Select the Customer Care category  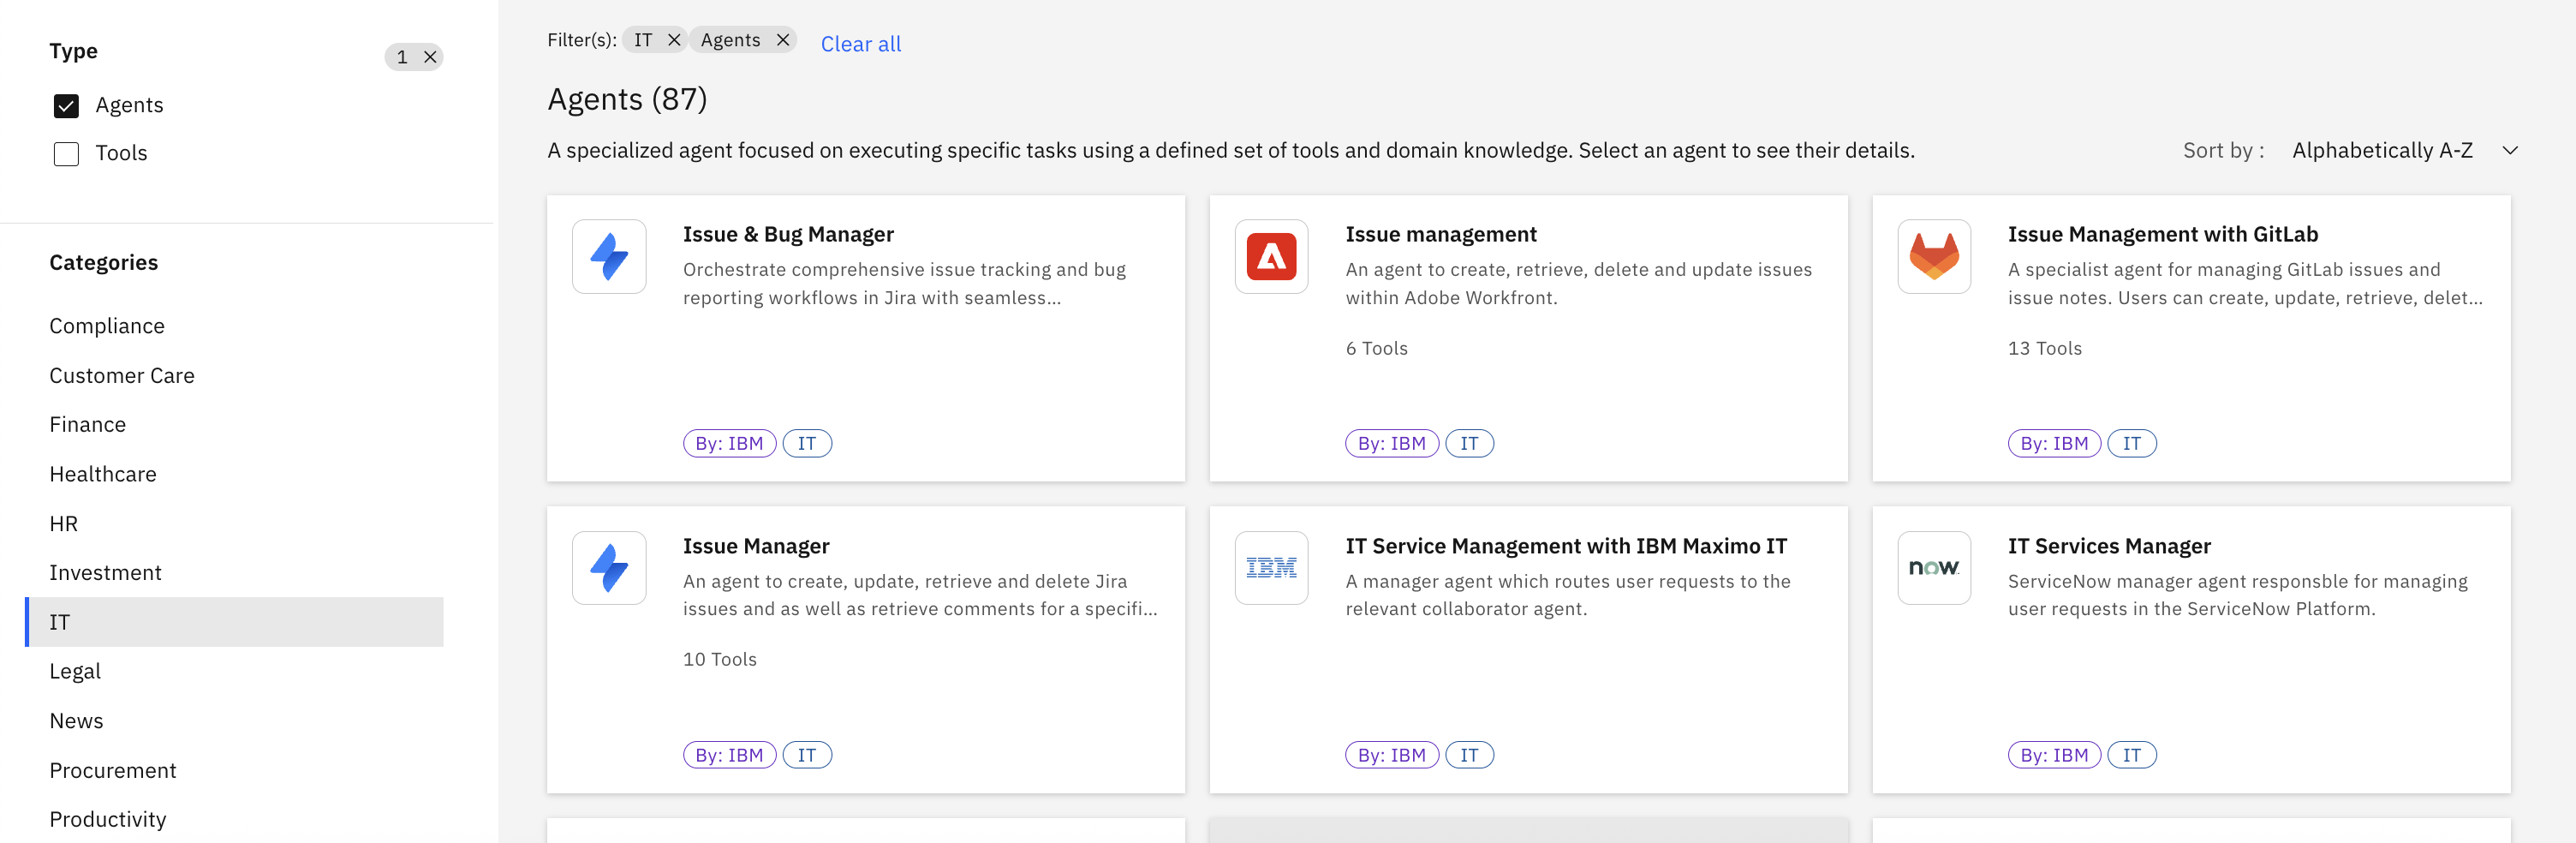[x=122, y=376]
